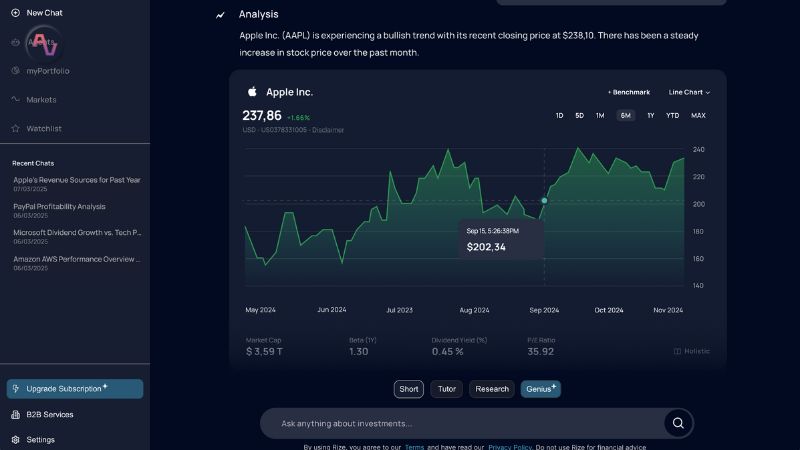The image size is (800, 450).
Task: Click the Holistic view icon
Action: [x=678, y=351]
